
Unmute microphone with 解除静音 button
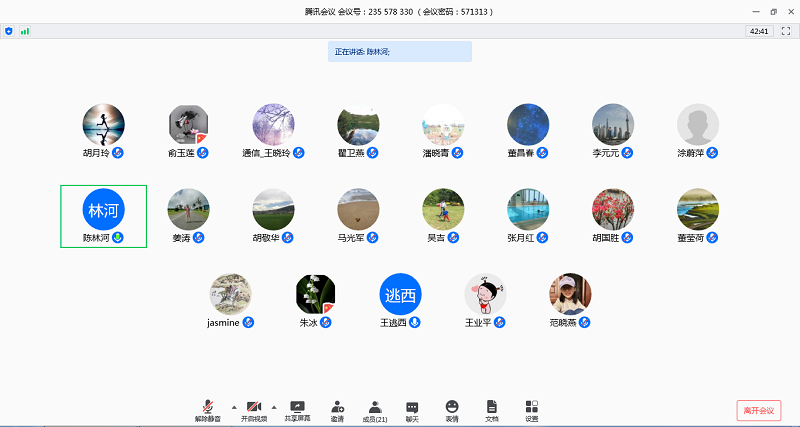click(208, 409)
